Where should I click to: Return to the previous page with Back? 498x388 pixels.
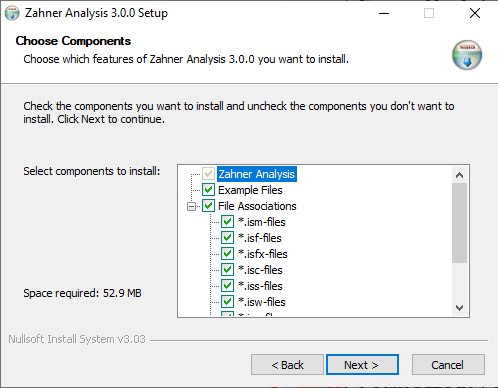[x=287, y=365]
